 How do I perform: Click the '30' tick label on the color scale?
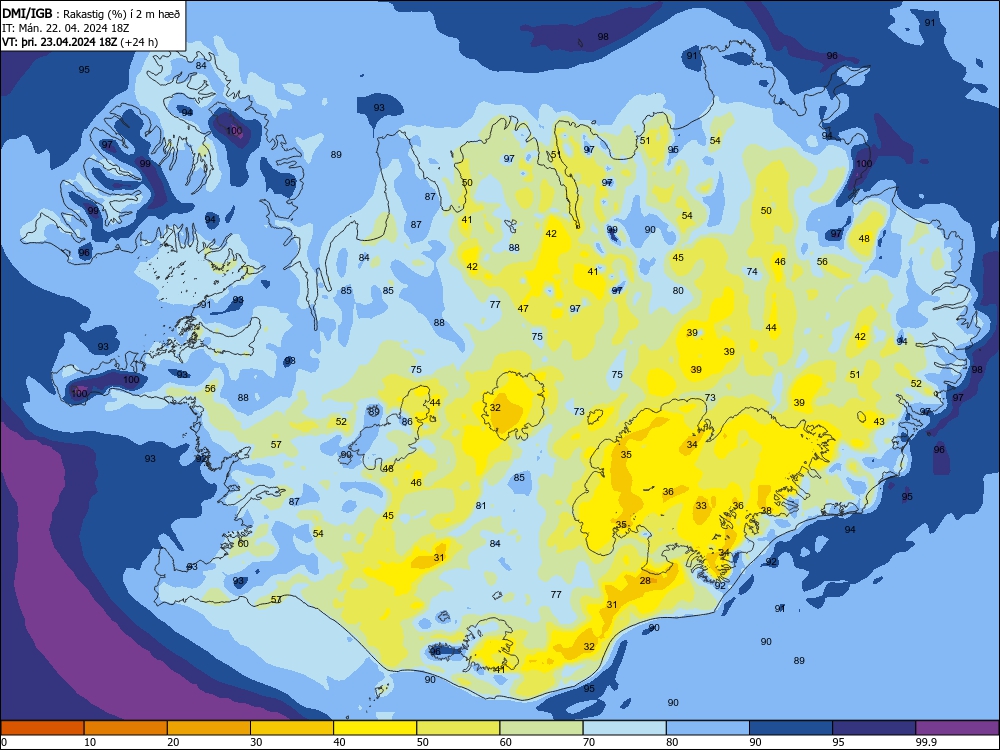pyautogui.click(x=256, y=742)
